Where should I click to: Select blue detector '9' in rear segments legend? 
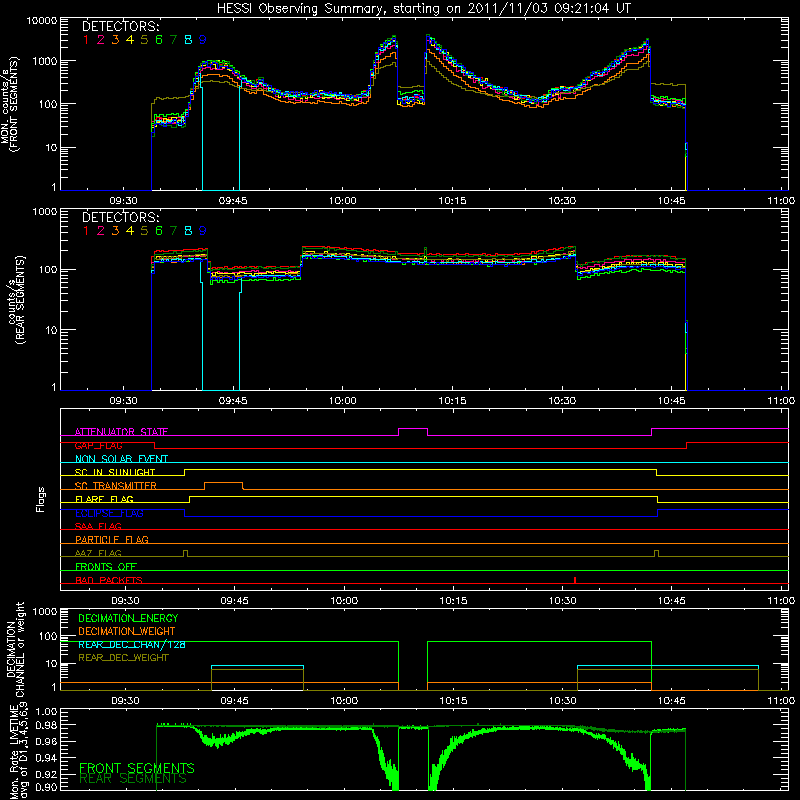pyautogui.click(x=203, y=231)
